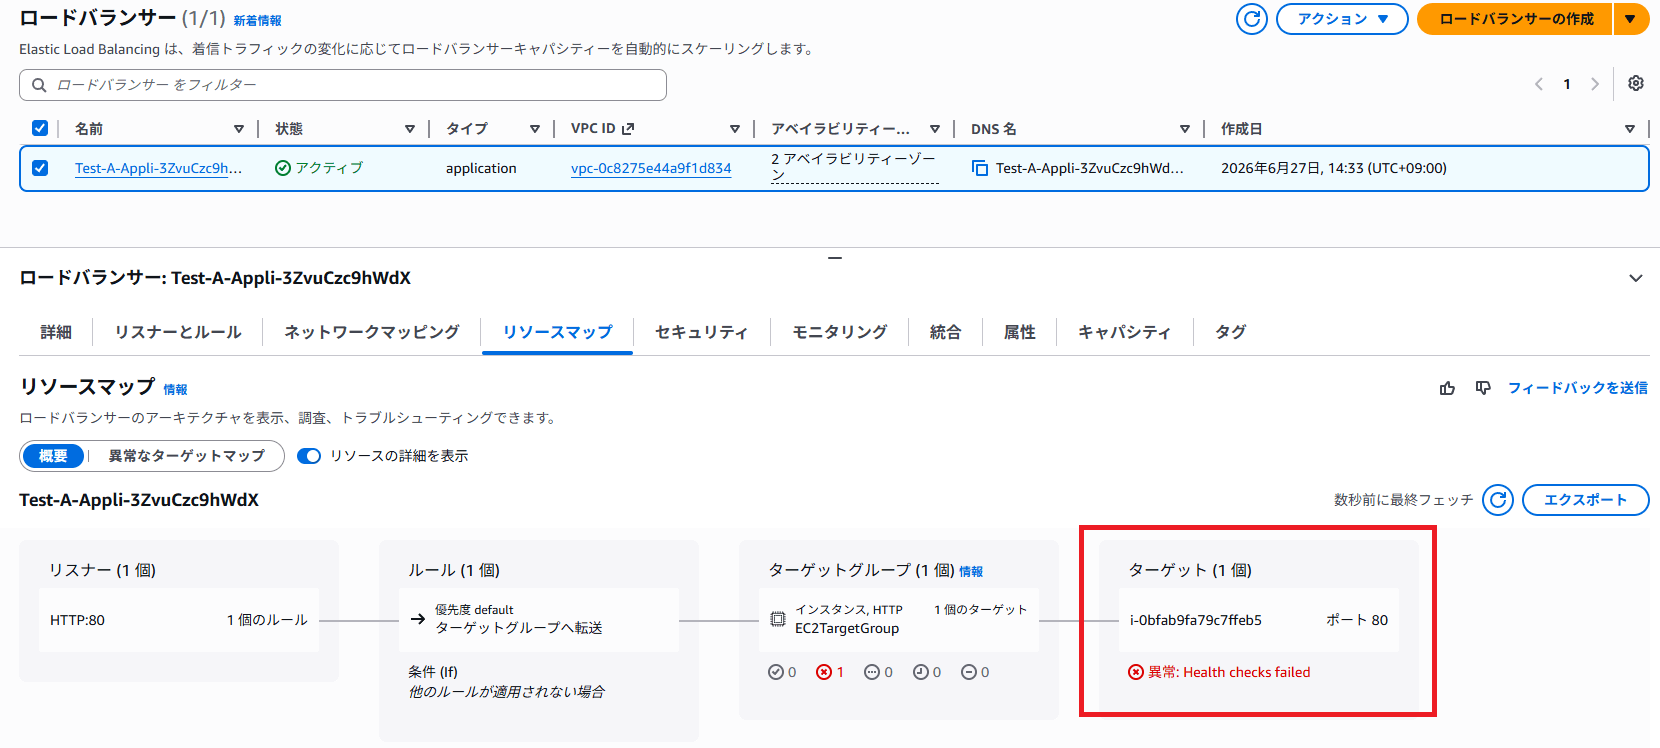The image size is (1660, 748).
Task: Open table preferences gear icon
Action: [x=1636, y=84]
